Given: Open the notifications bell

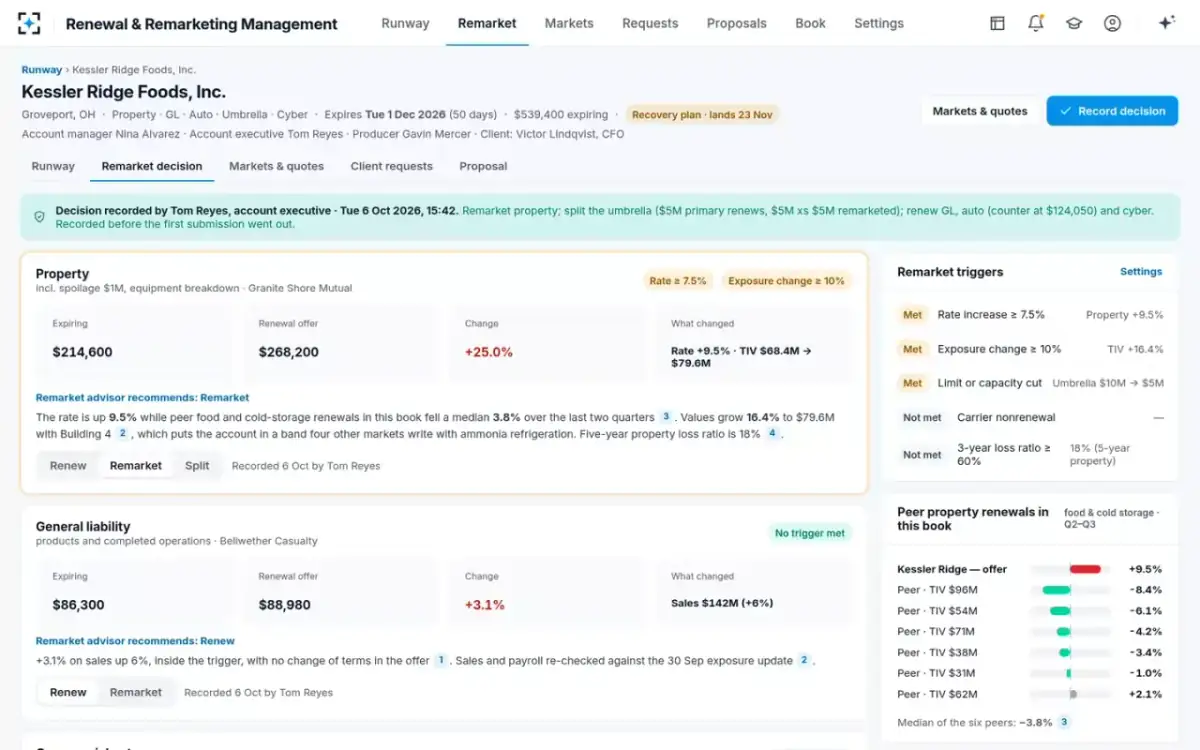Looking at the screenshot, I should 1036,23.
